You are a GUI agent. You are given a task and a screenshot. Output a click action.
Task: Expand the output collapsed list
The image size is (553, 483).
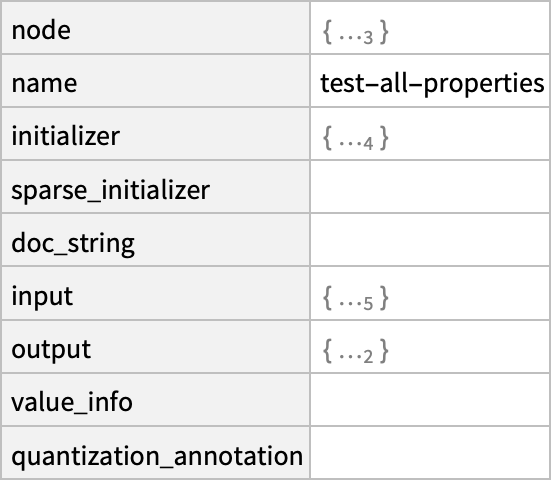point(356,351)
